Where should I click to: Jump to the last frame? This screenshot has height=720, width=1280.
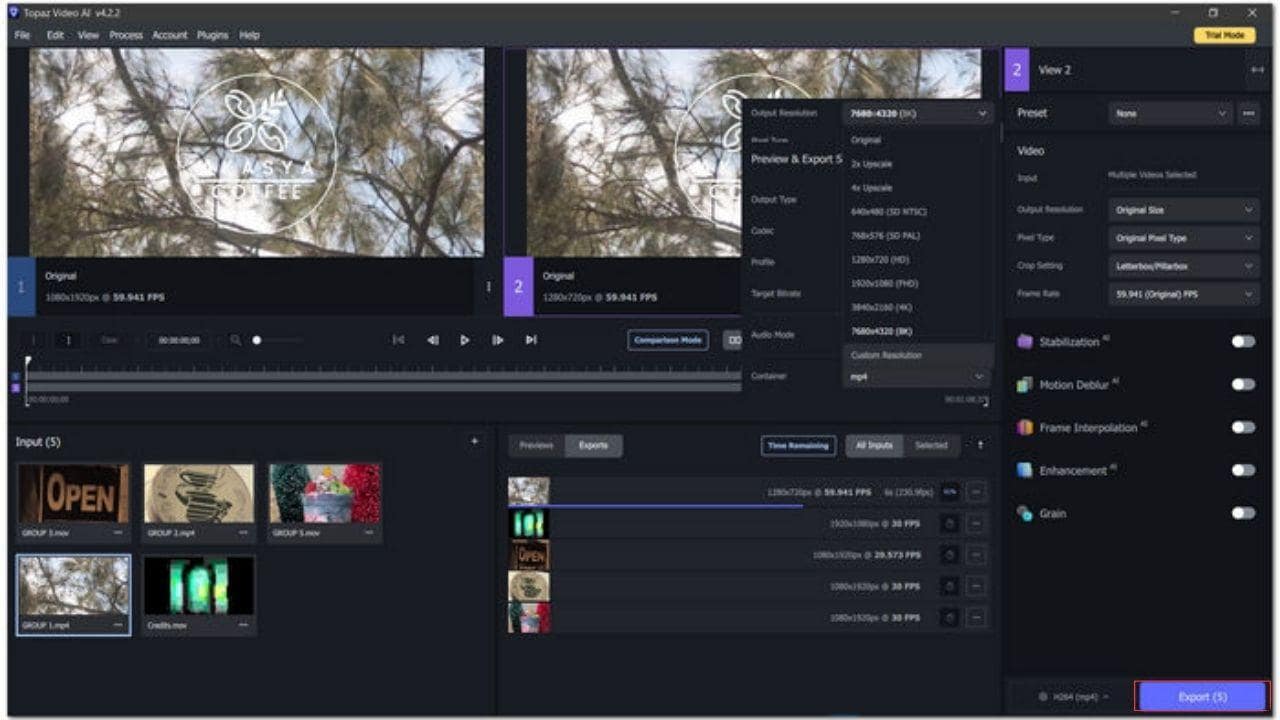click(531, 340)
